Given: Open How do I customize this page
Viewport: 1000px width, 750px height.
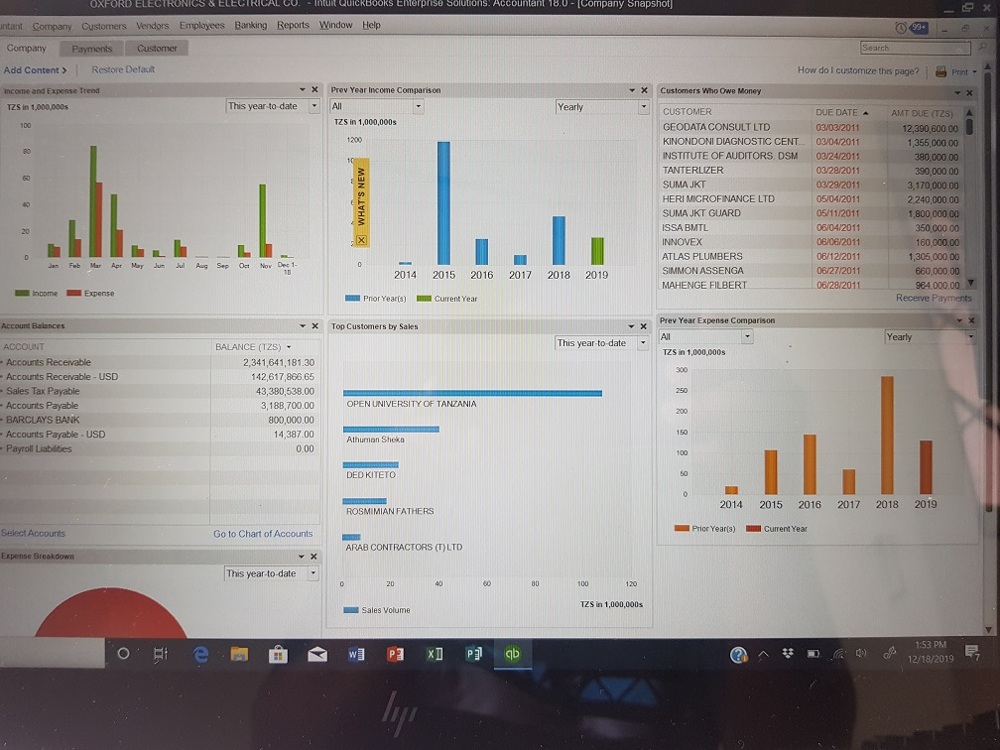Looking at the screenshot, I should click(858, 71).
